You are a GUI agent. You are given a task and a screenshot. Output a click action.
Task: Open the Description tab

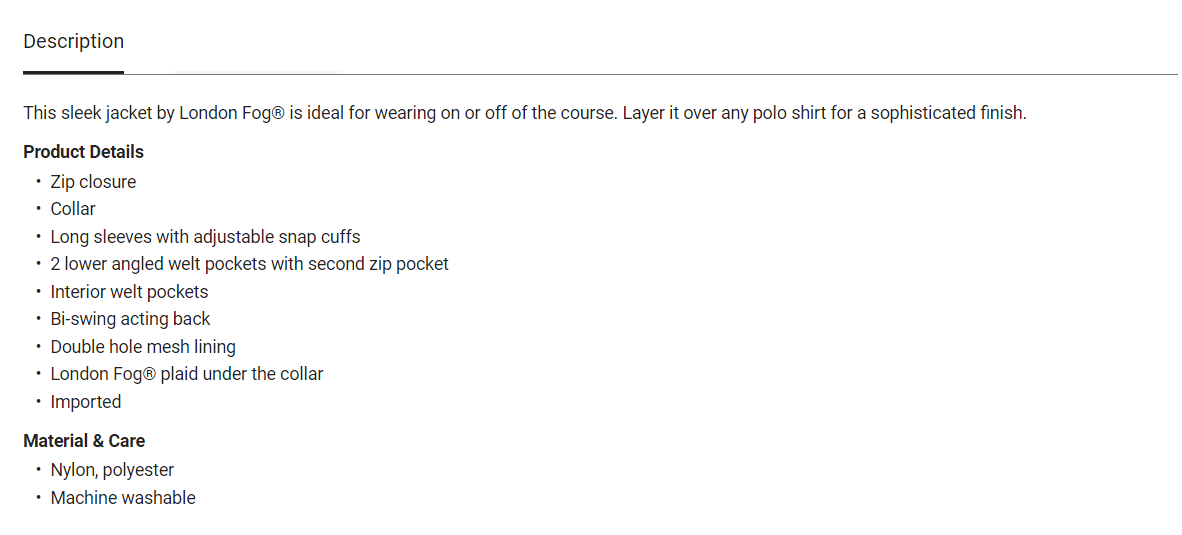click(x=74, y=42)
